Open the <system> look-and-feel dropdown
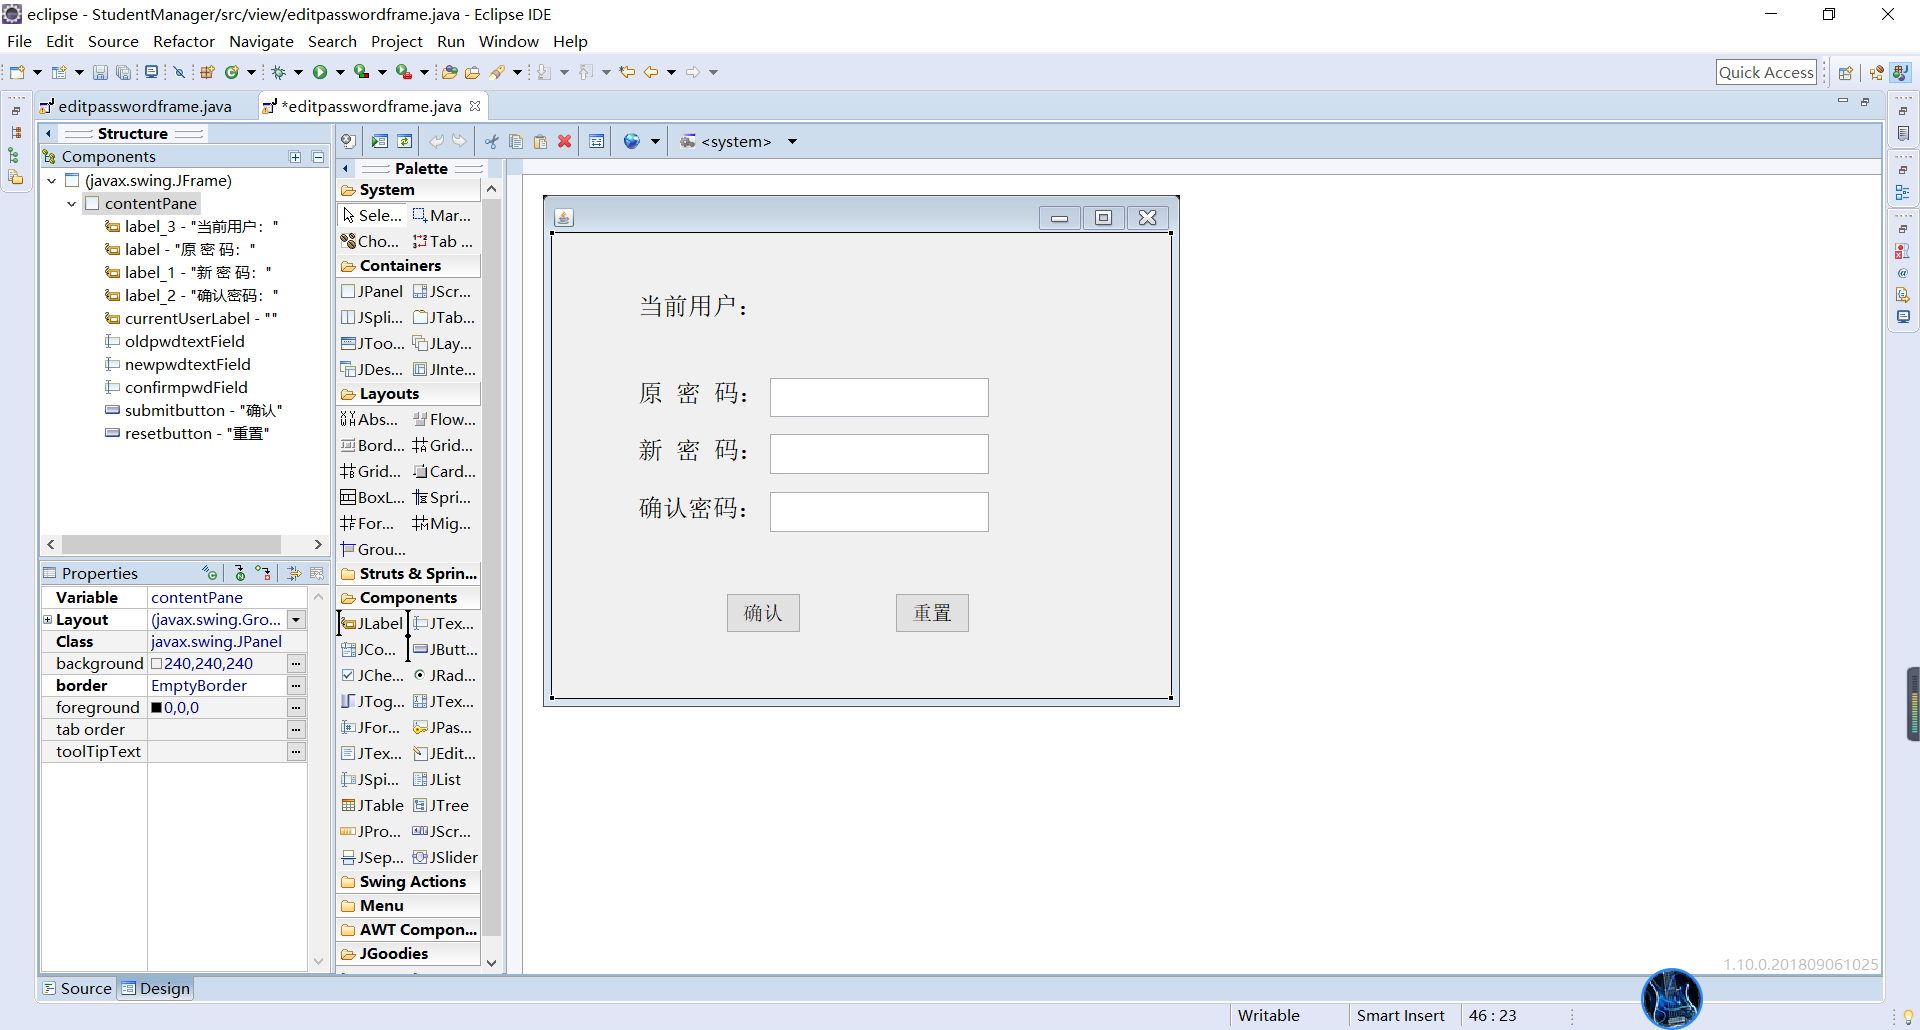1920x1030 pixels. click(x=791, y=141)
